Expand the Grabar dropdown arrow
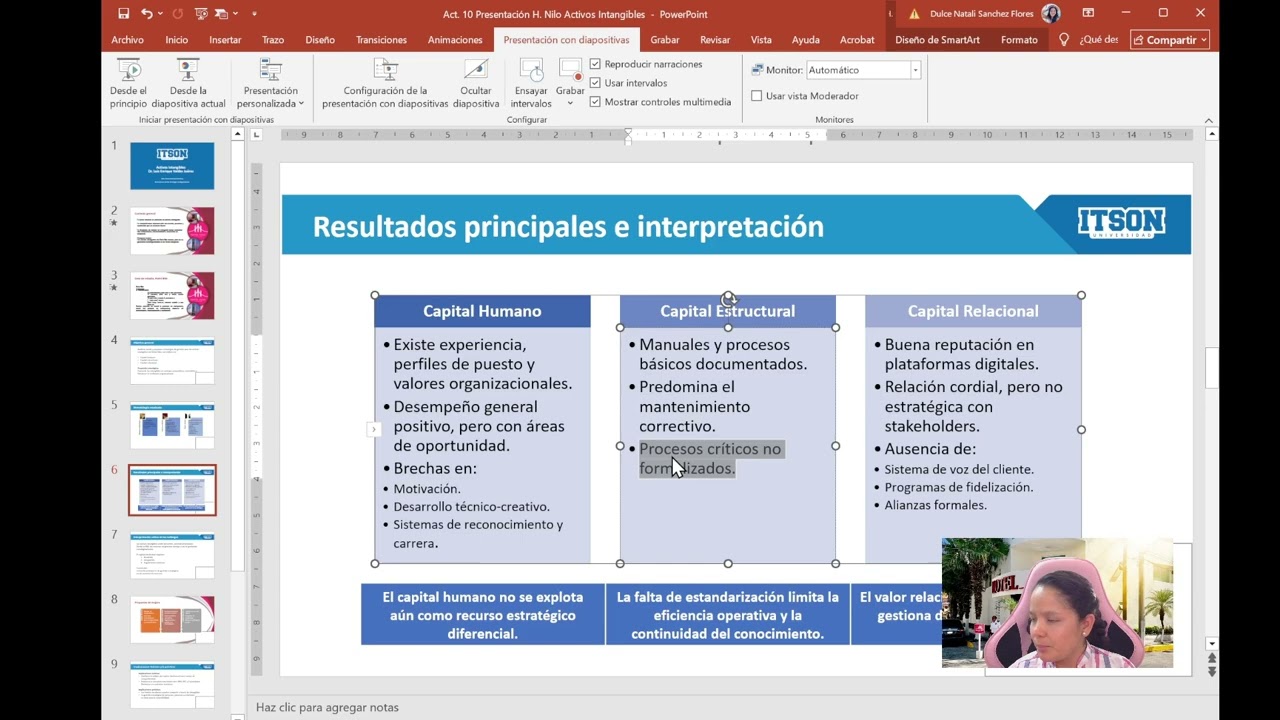 coord(570,103)
